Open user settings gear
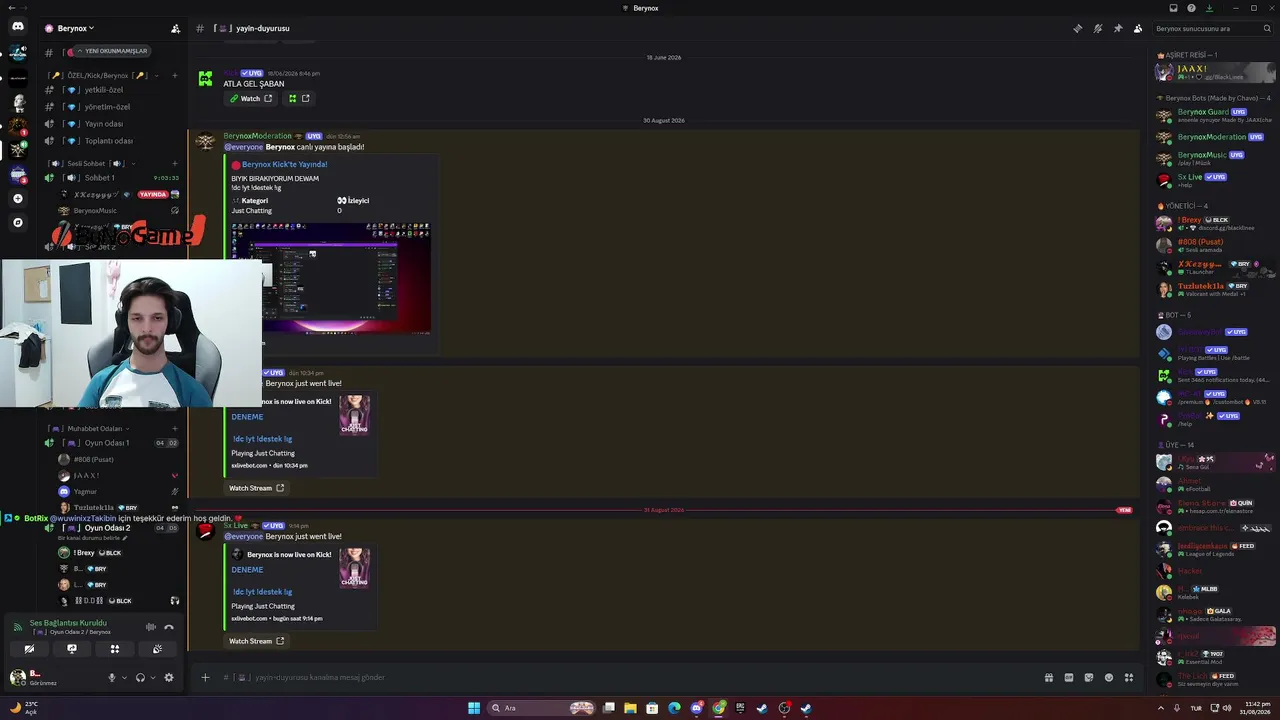 click(168, 677)
